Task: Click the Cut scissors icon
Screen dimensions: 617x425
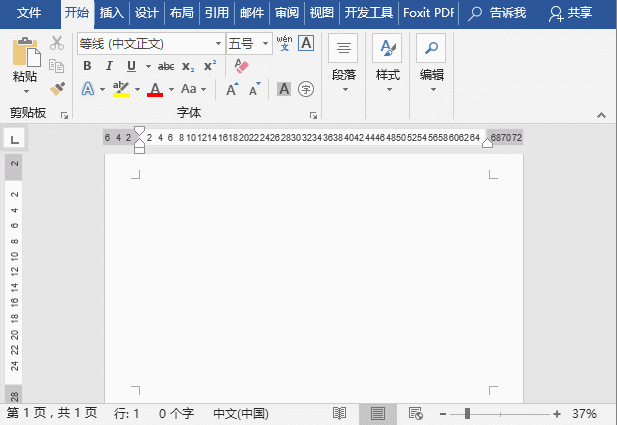Action: [x=57, y=43]
